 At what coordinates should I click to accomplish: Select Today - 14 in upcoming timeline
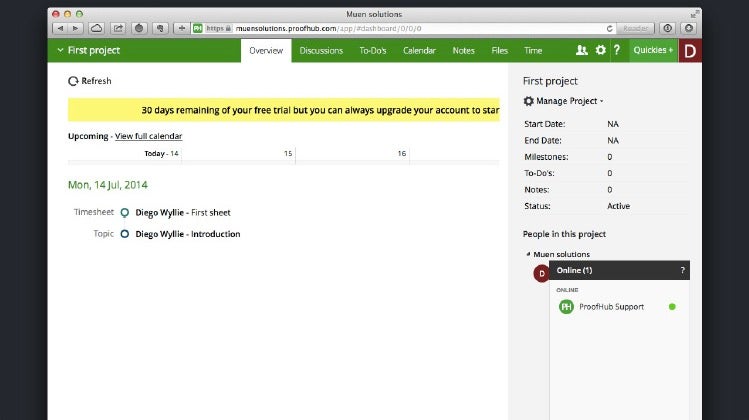point(161,153)
